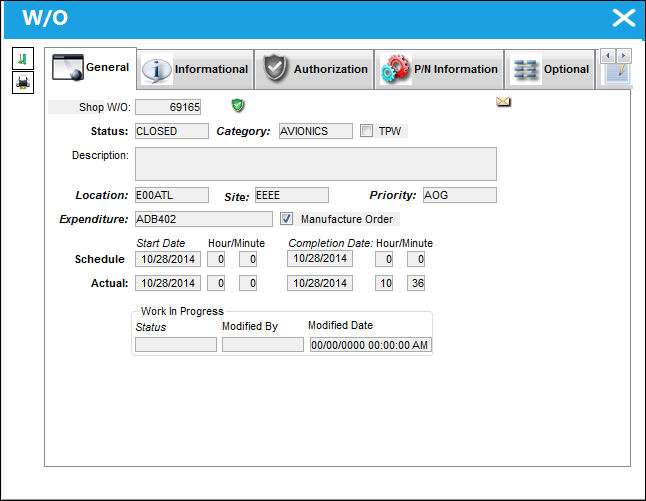Click the Schedule row label
Screen dimensions: 646x501
tap(100, 259)
